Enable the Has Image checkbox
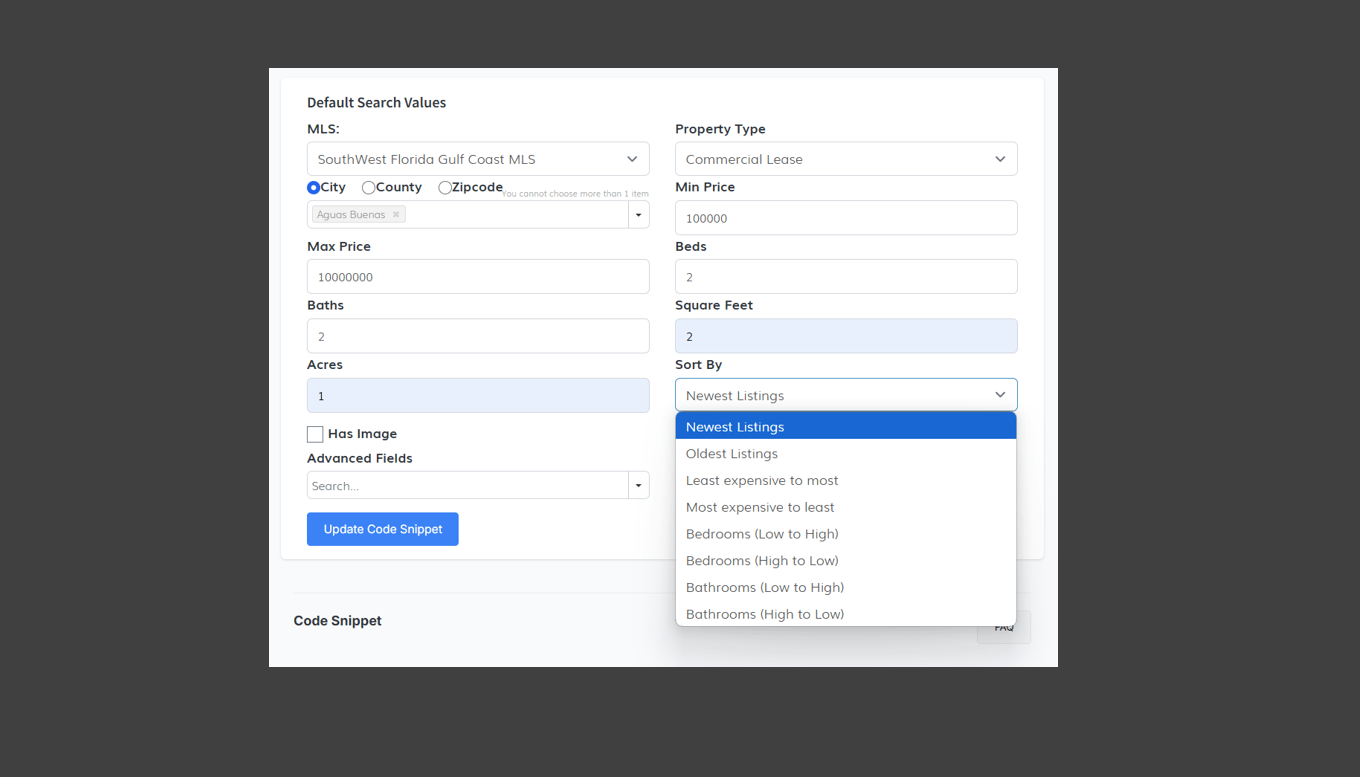 (315, 434)
